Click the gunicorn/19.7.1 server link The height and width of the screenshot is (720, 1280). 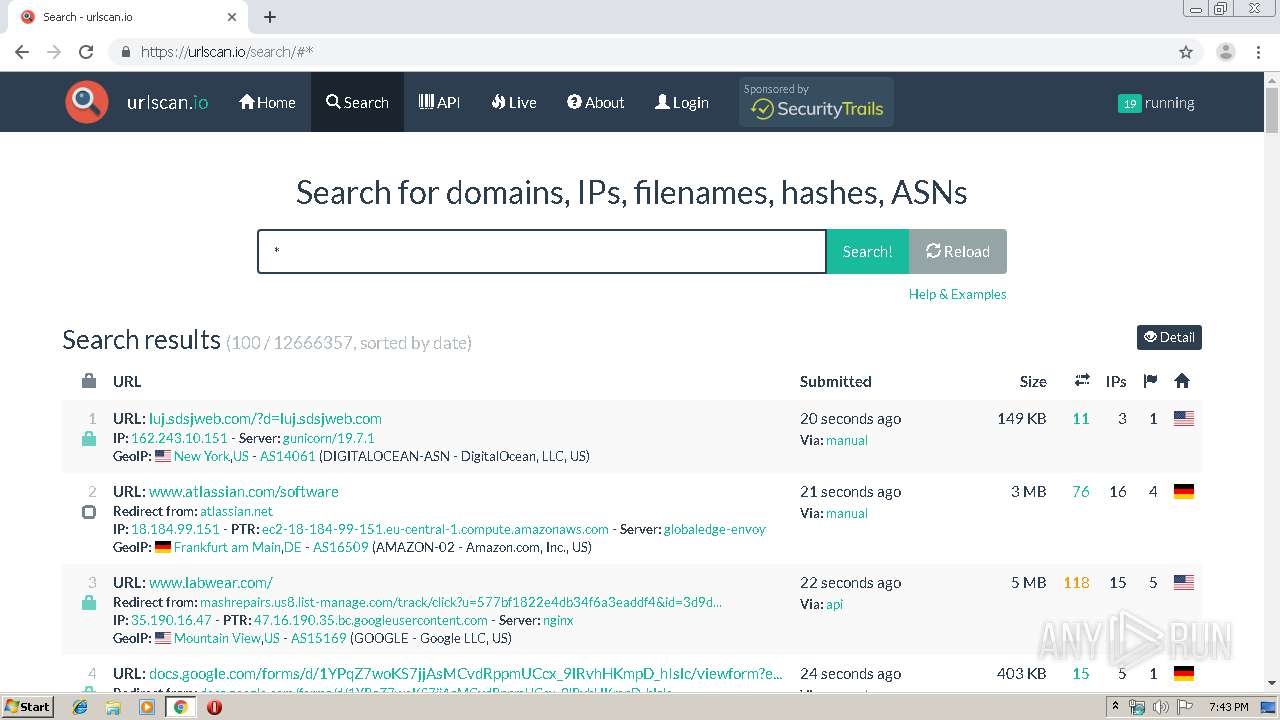[x=328, y=437]
